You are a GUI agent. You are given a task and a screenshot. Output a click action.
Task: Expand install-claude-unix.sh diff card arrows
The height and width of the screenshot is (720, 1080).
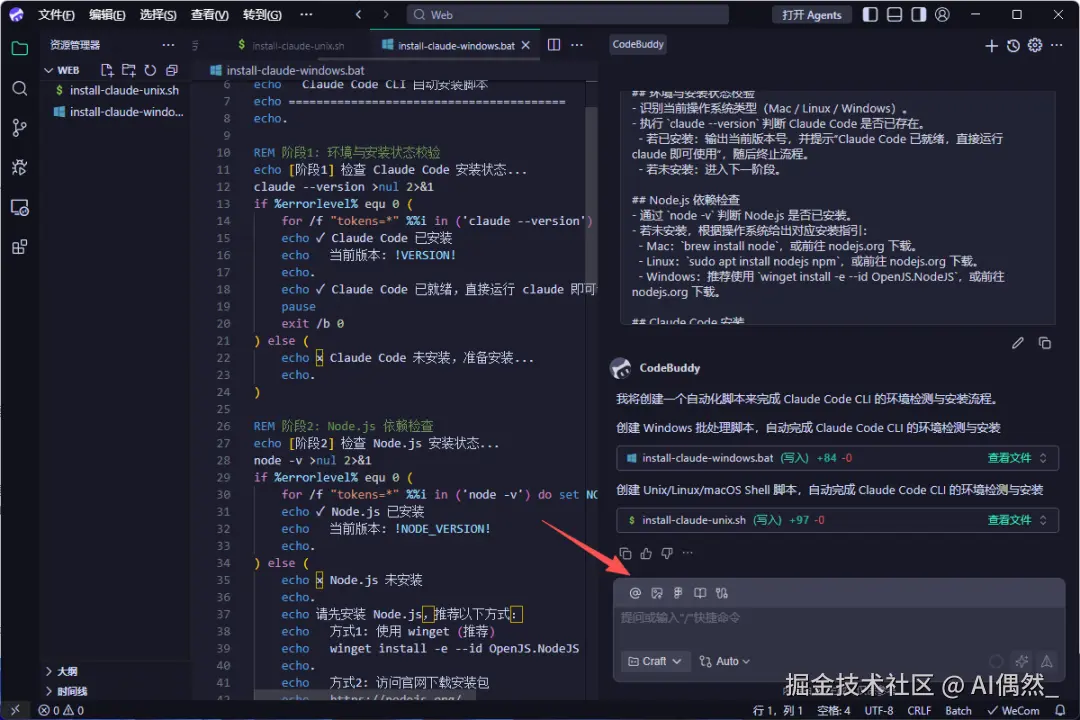(x=1043, y=520)
